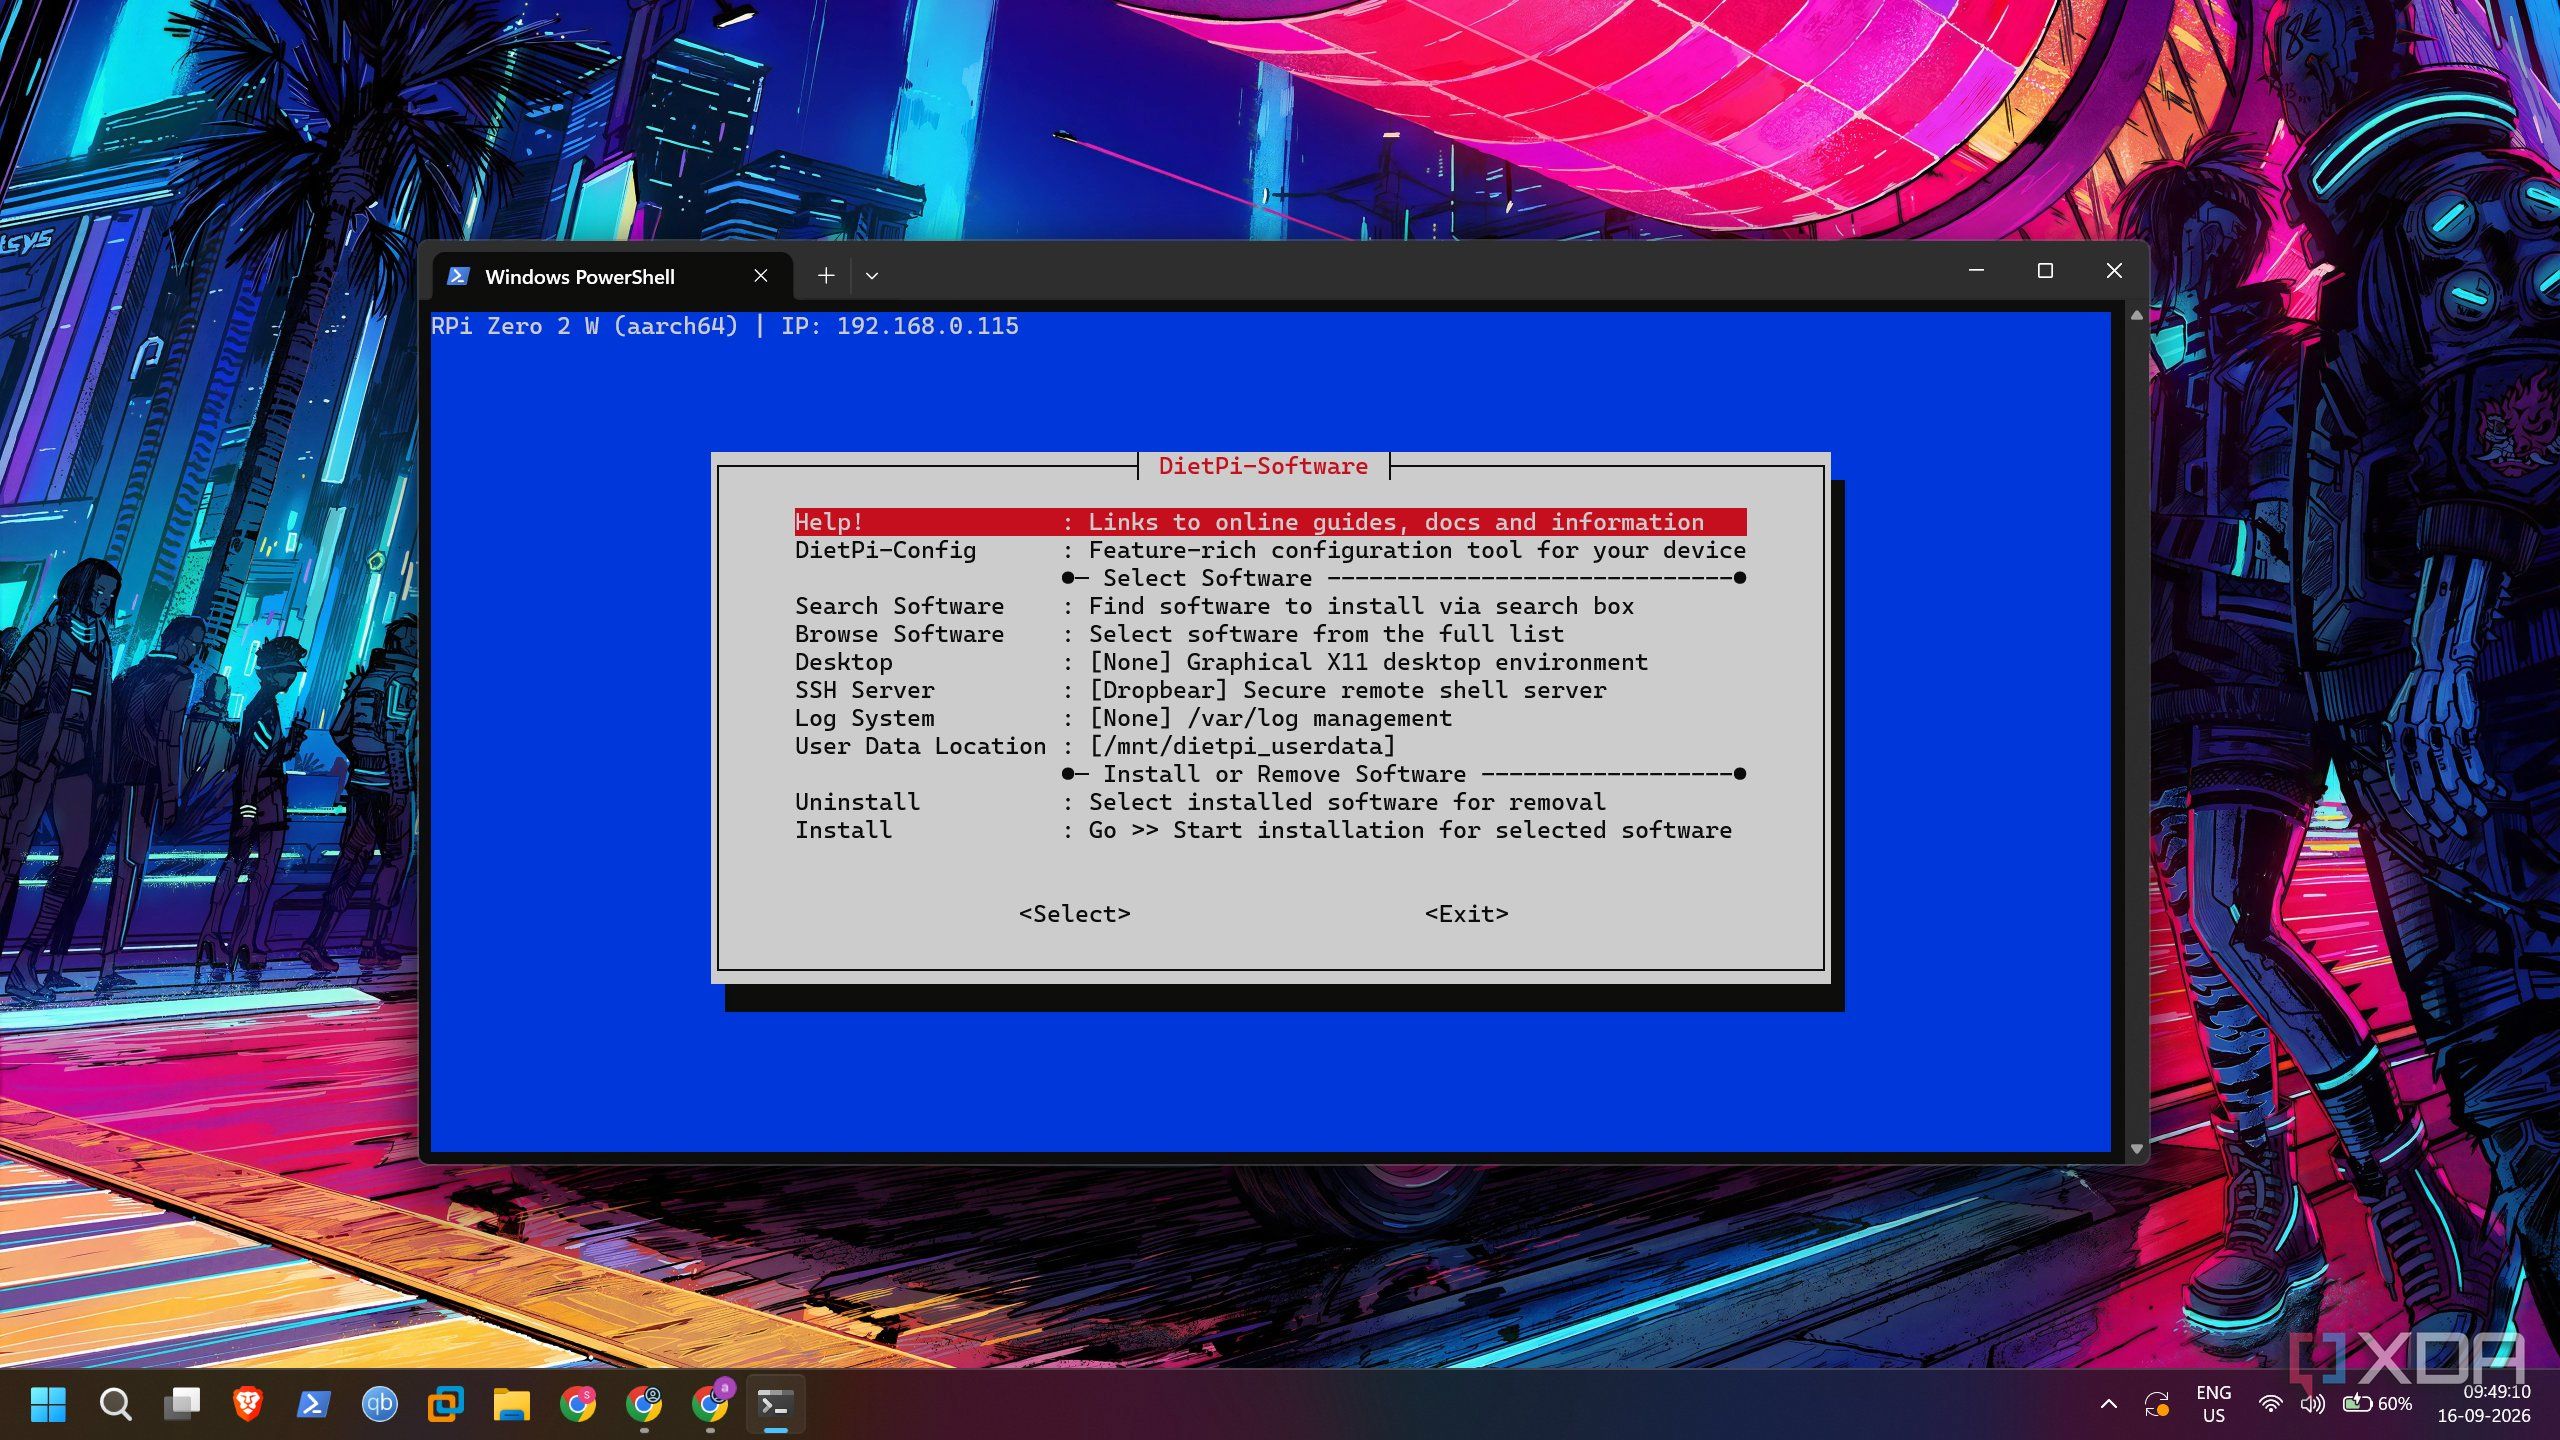The width and height of the screenshot is (2560, 1440).
Task: Select the Help! menu entry
Action: pyautogui.click(x=1270, y=522)
